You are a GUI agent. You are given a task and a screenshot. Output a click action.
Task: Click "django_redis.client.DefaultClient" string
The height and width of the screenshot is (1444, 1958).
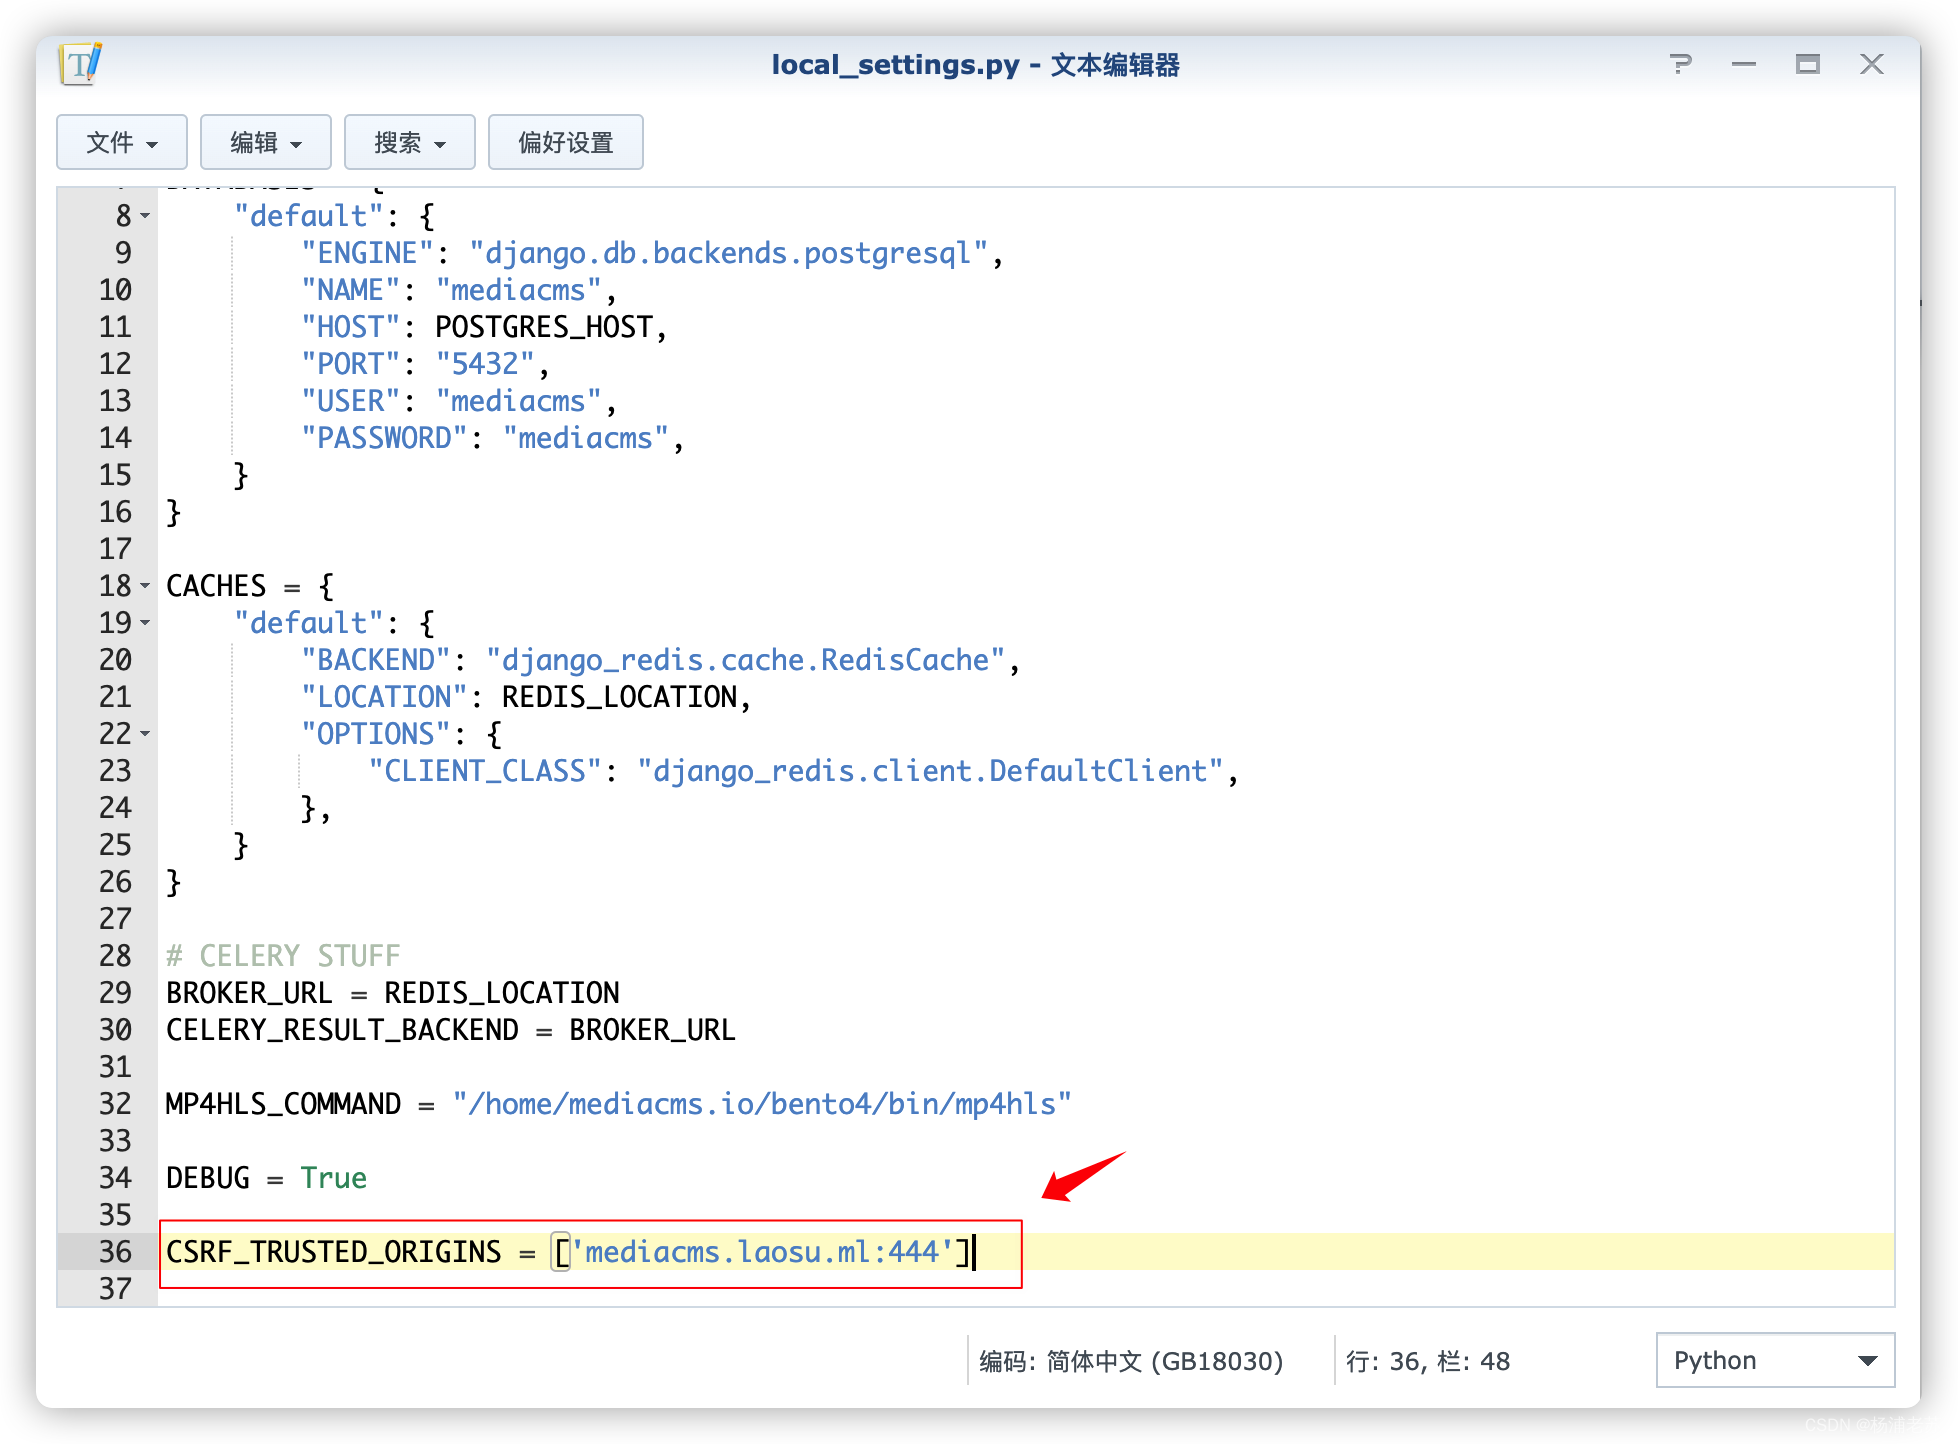pos(930,771)
